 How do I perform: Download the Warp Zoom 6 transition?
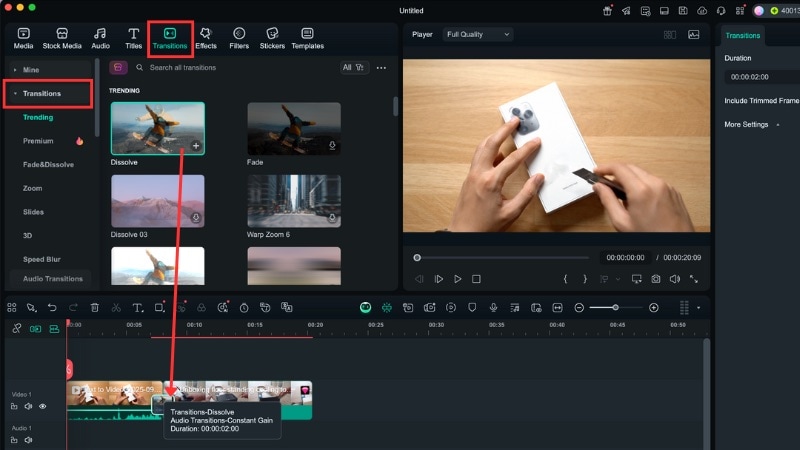pos(332,218)
